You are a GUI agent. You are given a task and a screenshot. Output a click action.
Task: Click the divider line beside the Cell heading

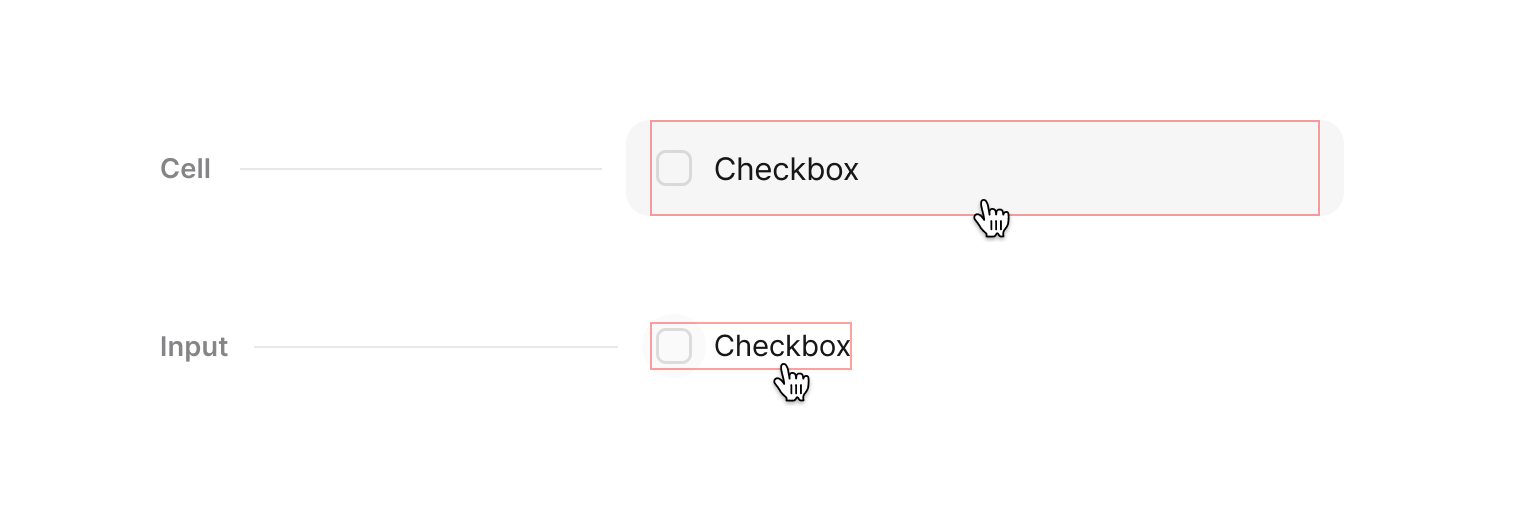[420, 169]
